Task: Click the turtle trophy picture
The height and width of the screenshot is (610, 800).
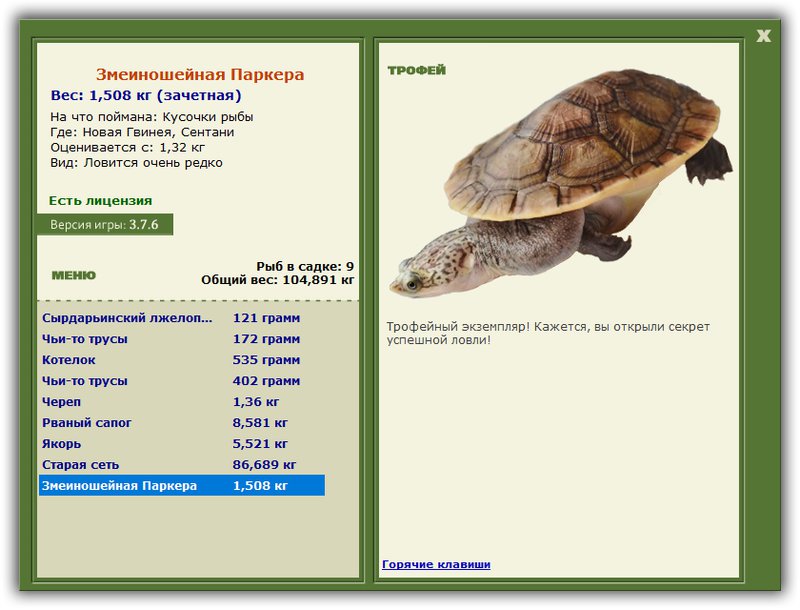Action: [x=561, y=184]
